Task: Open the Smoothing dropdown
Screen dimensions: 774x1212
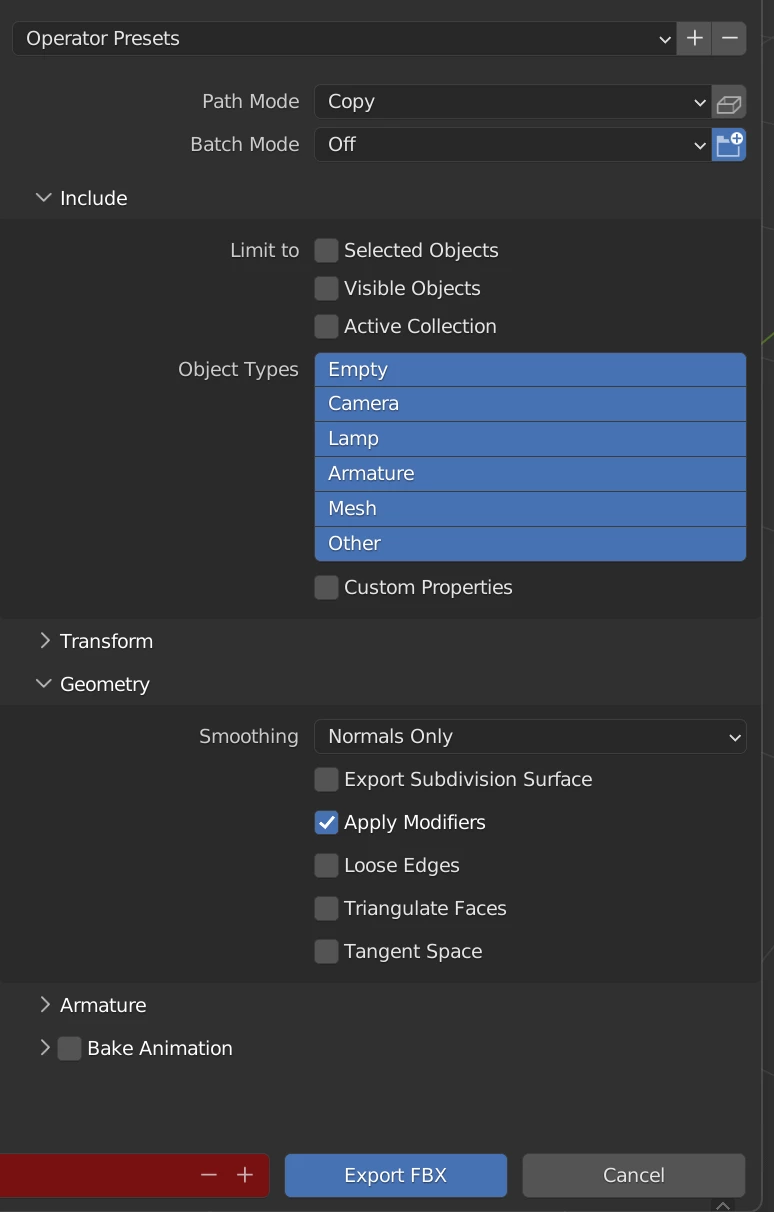Action: [x=530, y=737]
